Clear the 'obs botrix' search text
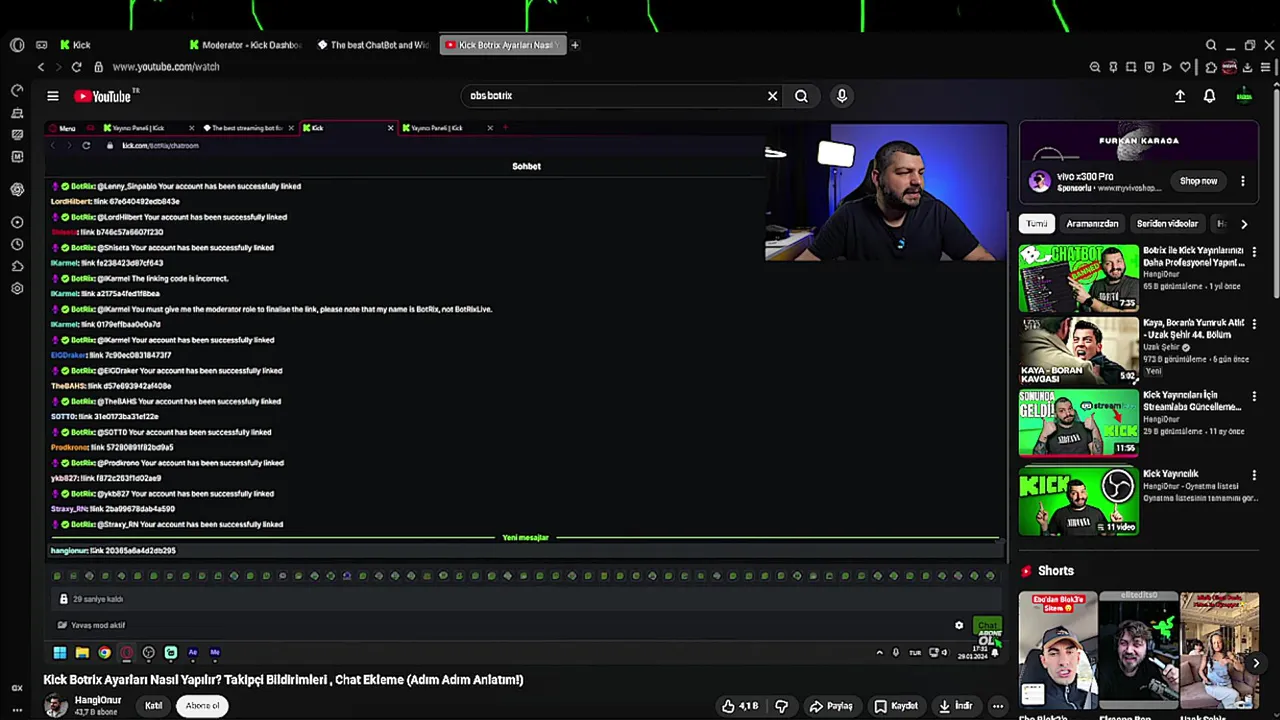This screenshot has height=720, width=1280. coord(772,96)
